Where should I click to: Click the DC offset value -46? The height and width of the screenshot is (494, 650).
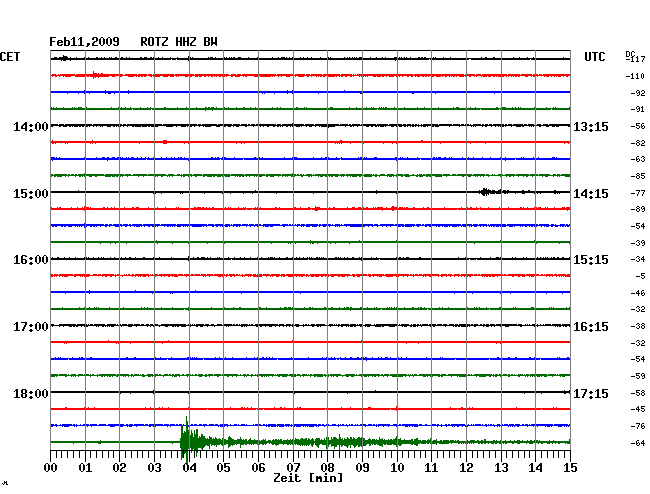coord(638,293)
